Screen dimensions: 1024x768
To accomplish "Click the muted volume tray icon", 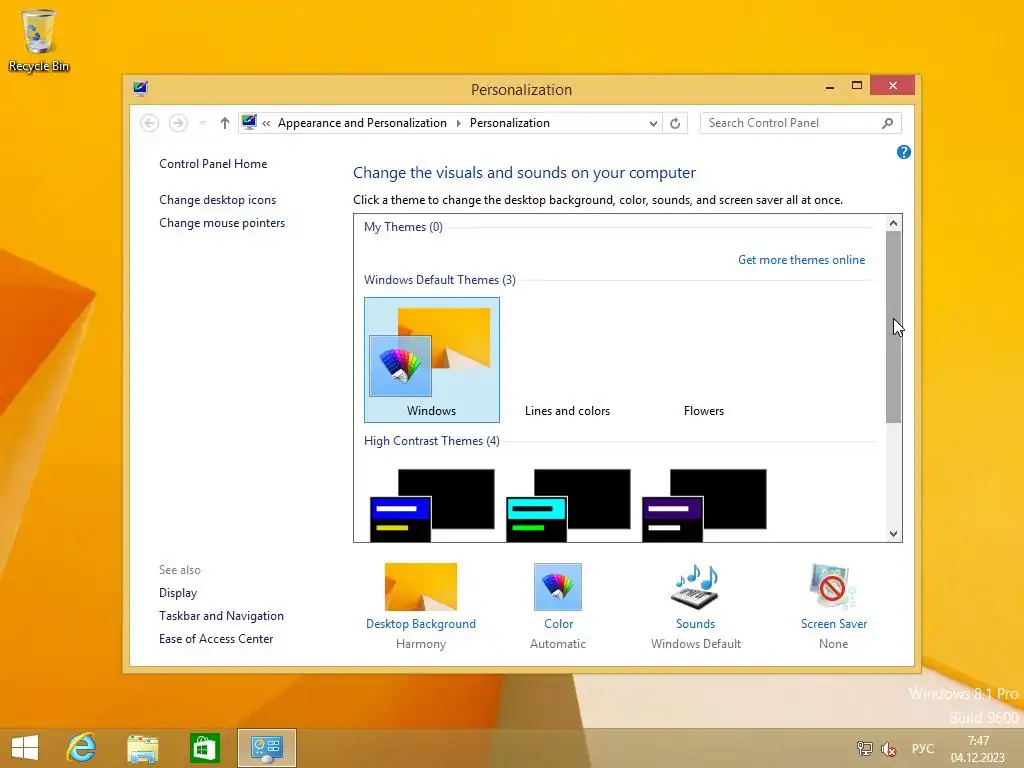I will tap(889, 749).
